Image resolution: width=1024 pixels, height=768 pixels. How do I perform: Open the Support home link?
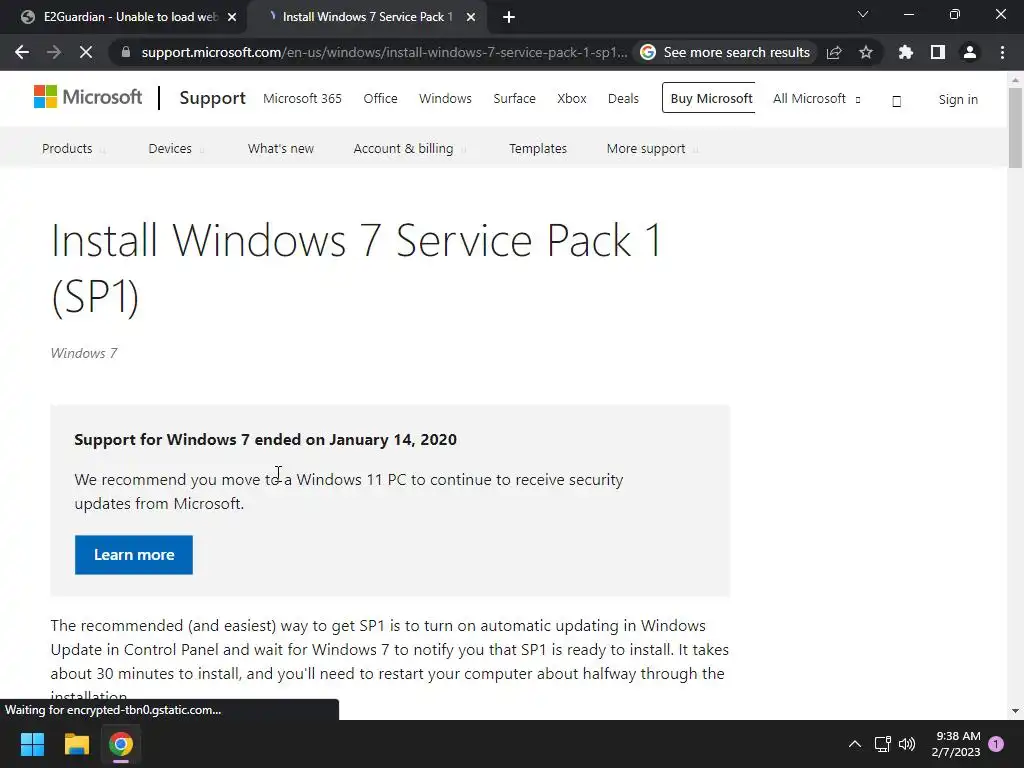(x=212, y=98)
